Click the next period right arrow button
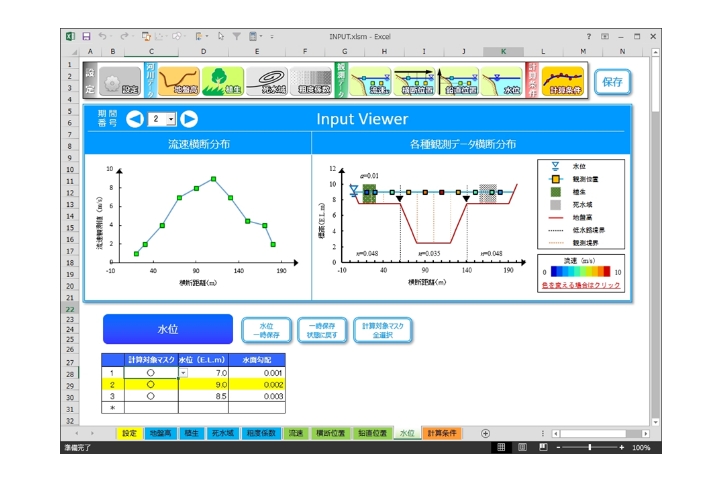 [189, 119]
